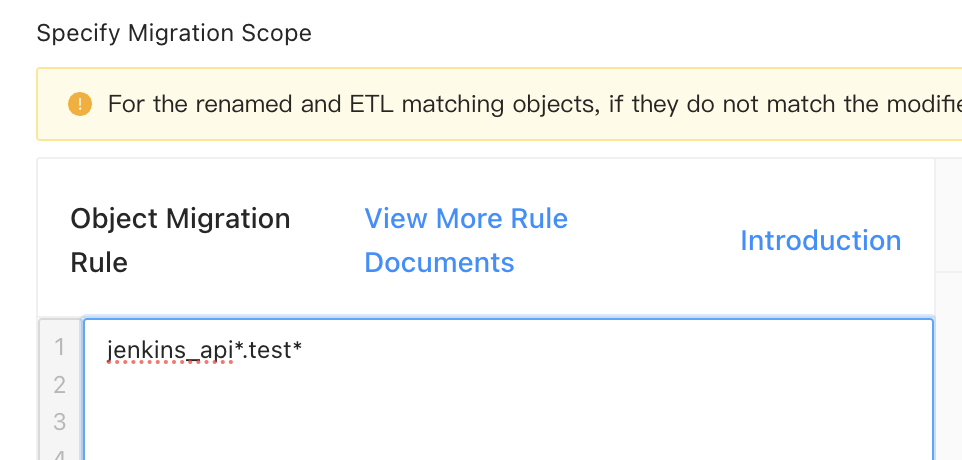Click the partially visible line number 4
The height and width of the screenshot is (460, 962).
click(x=59, y=453)
